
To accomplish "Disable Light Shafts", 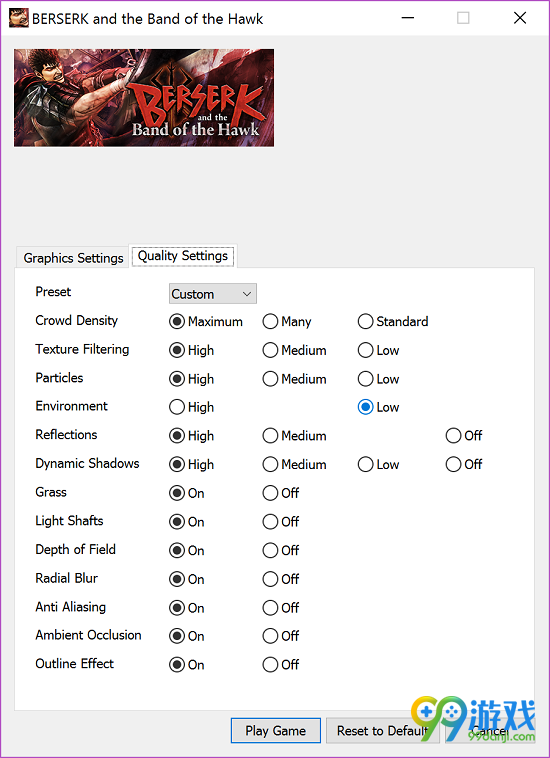I will coord(281,522).
